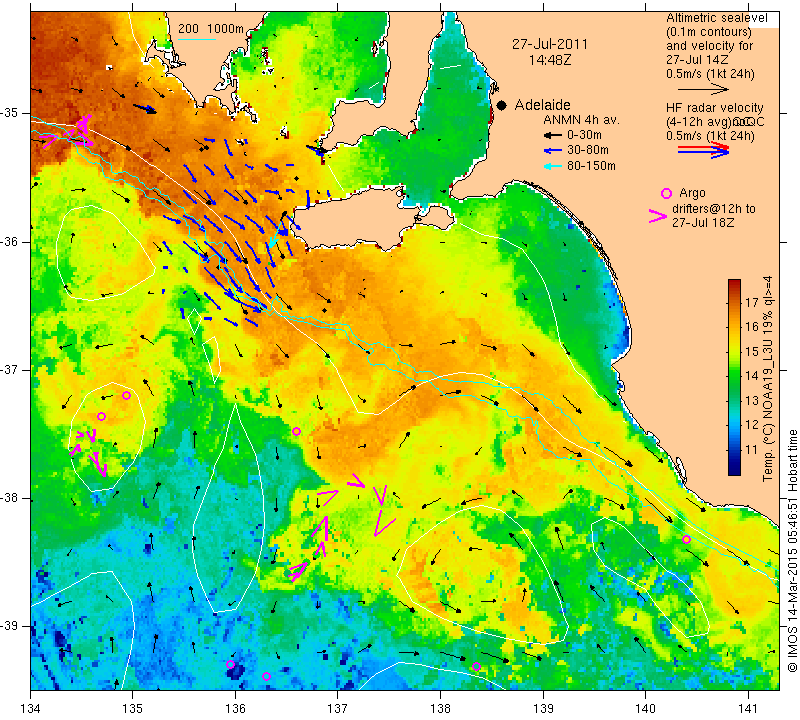Click the latitude axis label '-37'
The height and width of the screenshot is (720, 800).
[10, 369]
